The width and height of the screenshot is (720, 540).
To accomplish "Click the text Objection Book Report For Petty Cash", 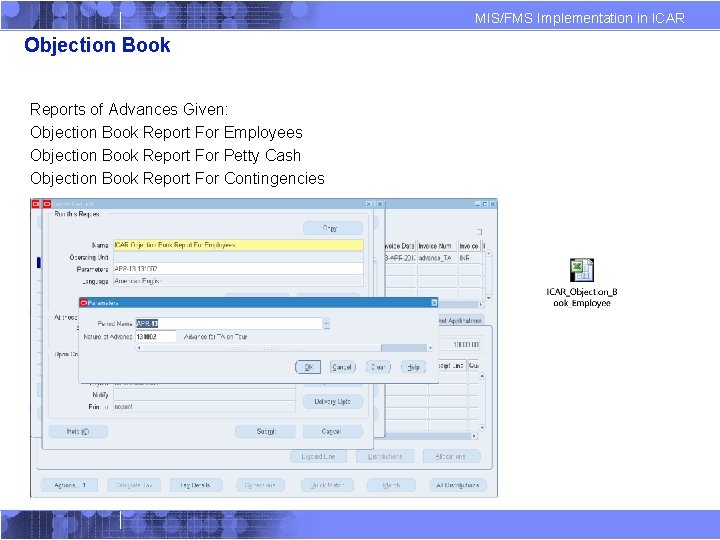I will click(165, 155).
